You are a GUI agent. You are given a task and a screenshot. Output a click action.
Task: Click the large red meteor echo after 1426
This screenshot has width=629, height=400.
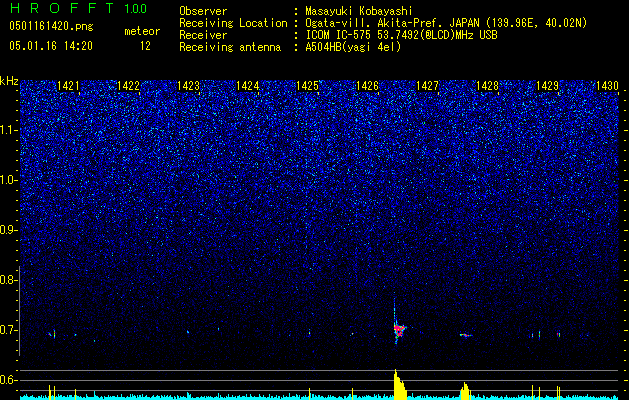[399, 330]
